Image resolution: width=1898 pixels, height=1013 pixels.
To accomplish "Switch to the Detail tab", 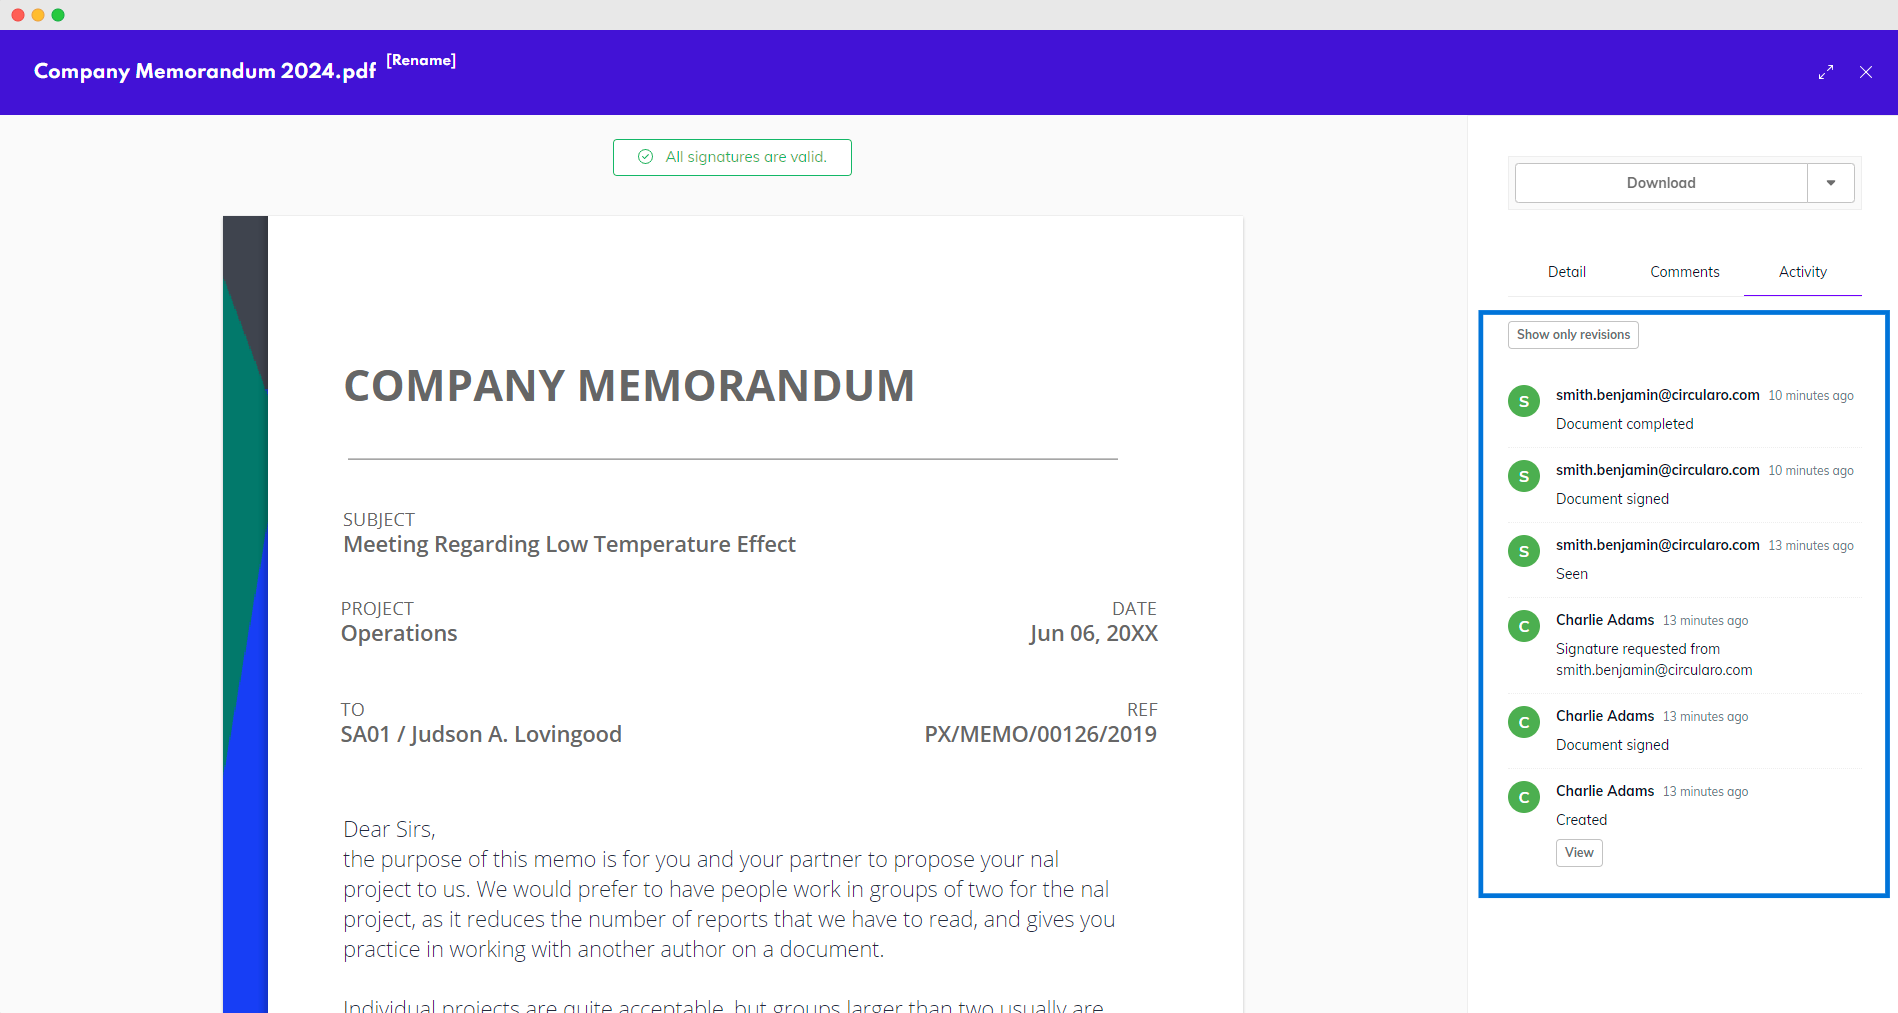I will tap(1567, 272).
